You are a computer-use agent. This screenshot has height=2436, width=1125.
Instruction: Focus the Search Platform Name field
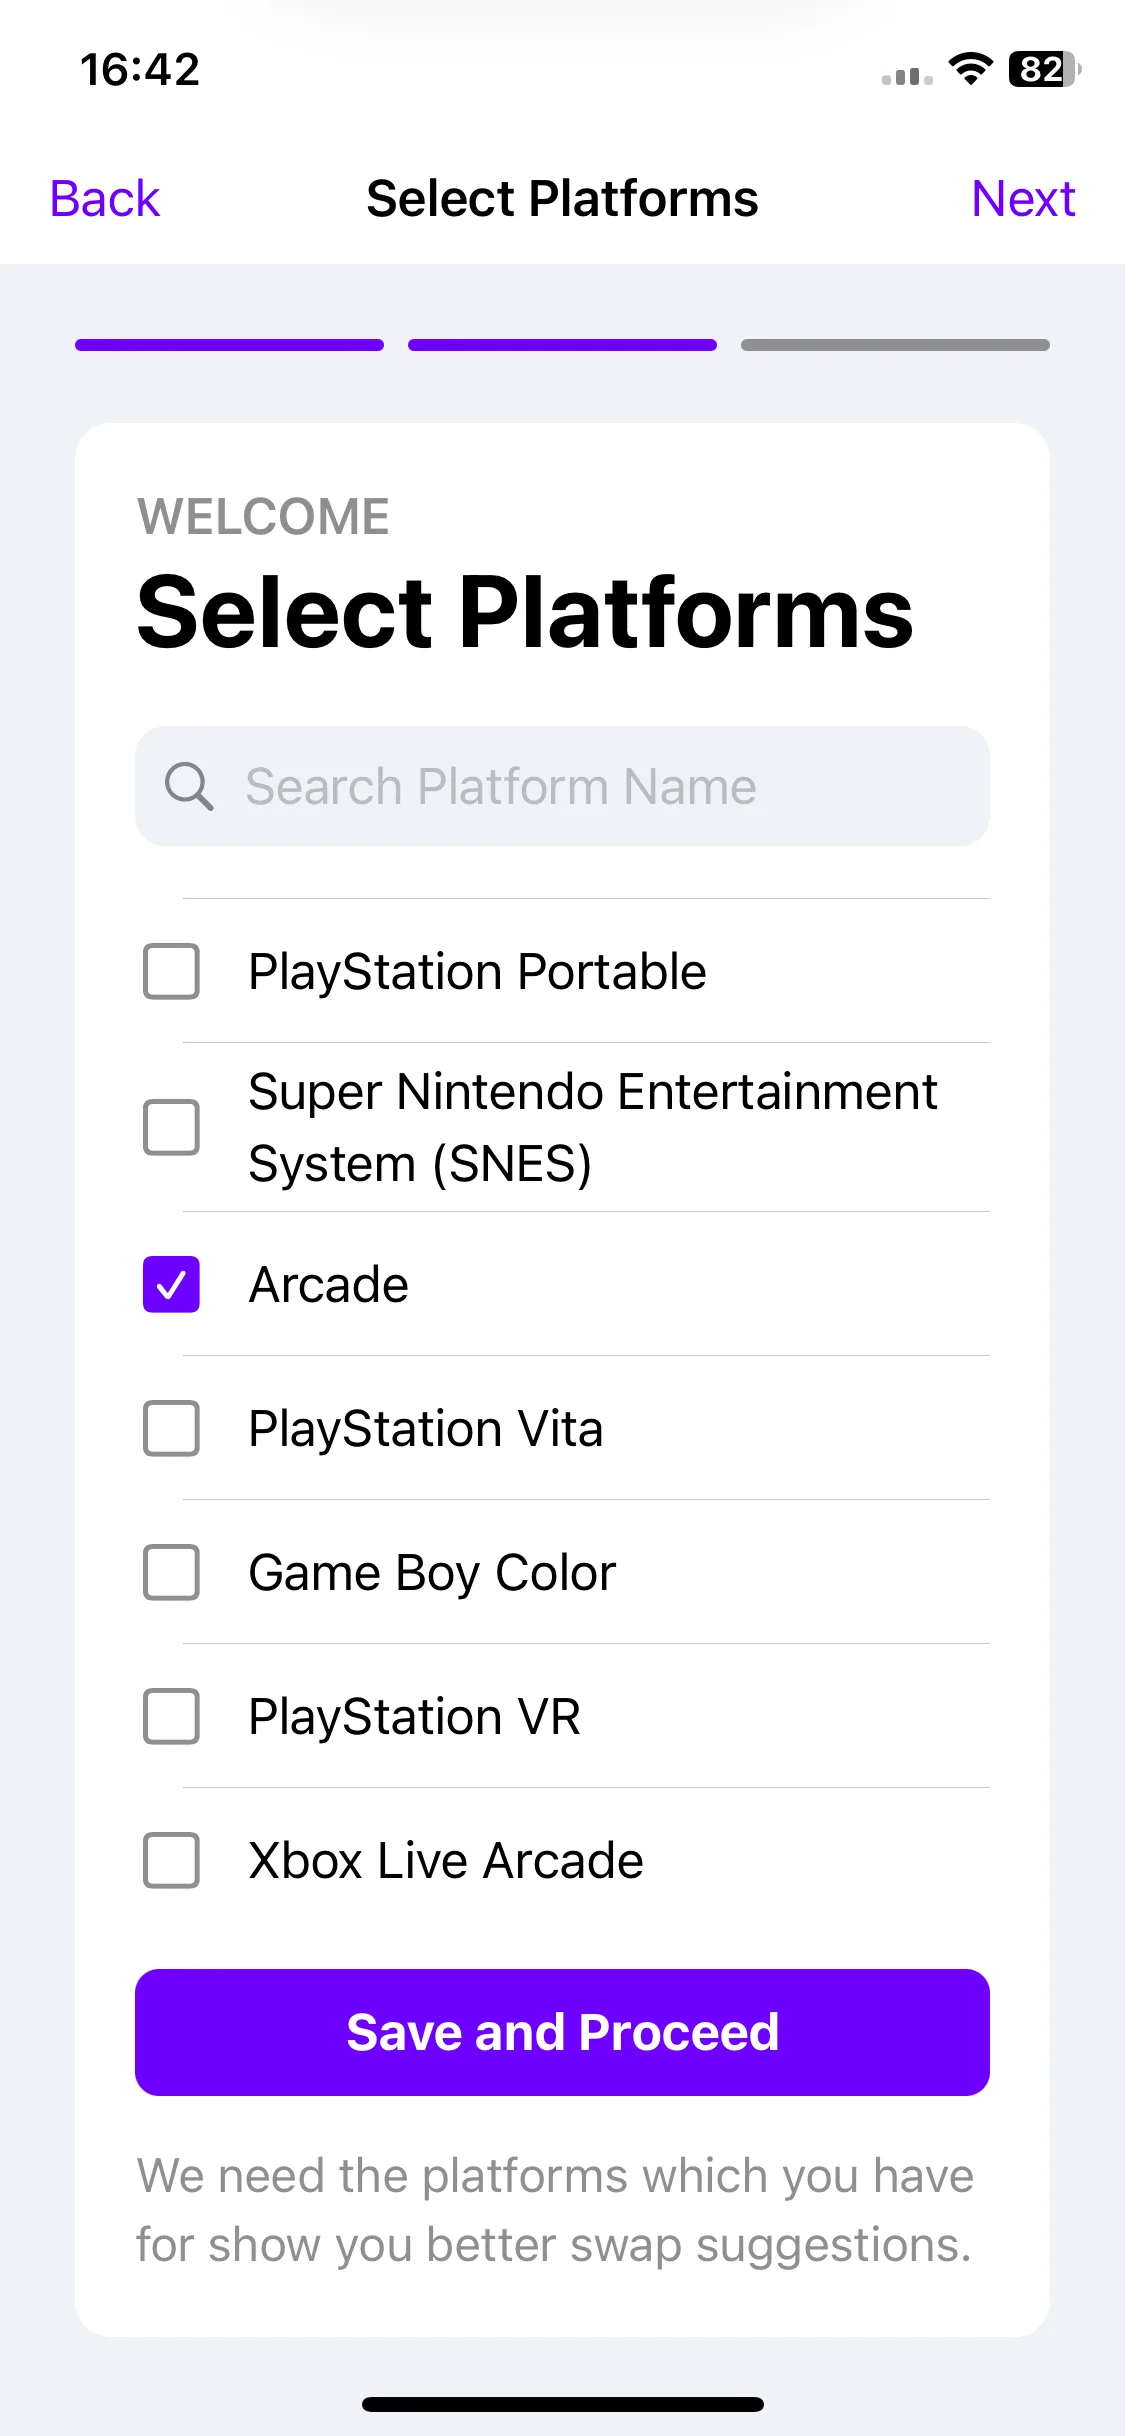(x=562, y=786)
